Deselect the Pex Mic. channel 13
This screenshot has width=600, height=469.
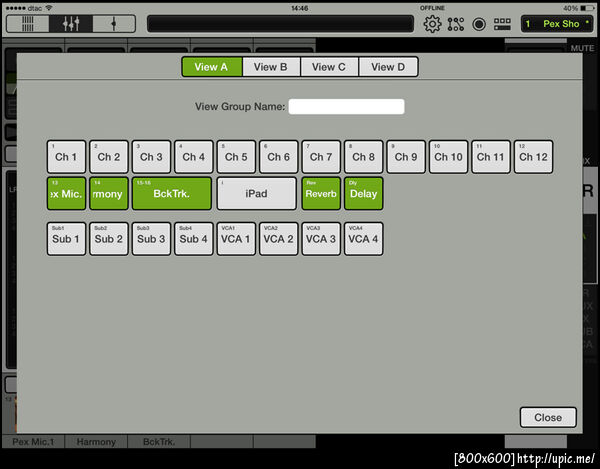[x=66, y=194]
